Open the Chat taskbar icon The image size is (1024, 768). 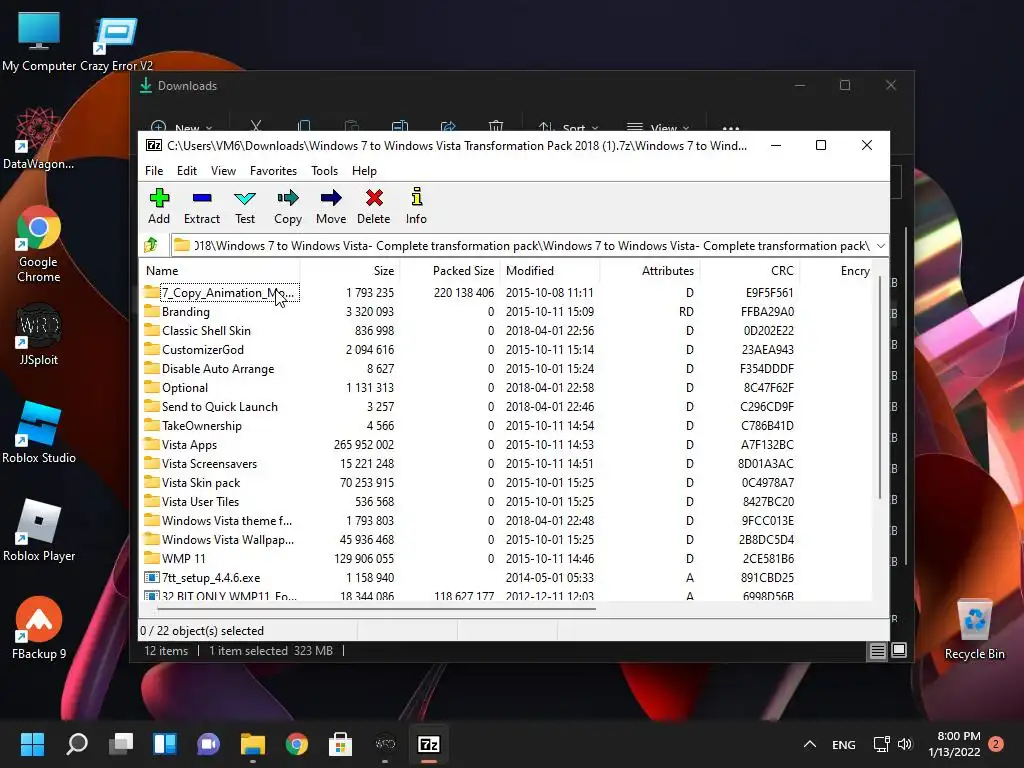[208, 744]
